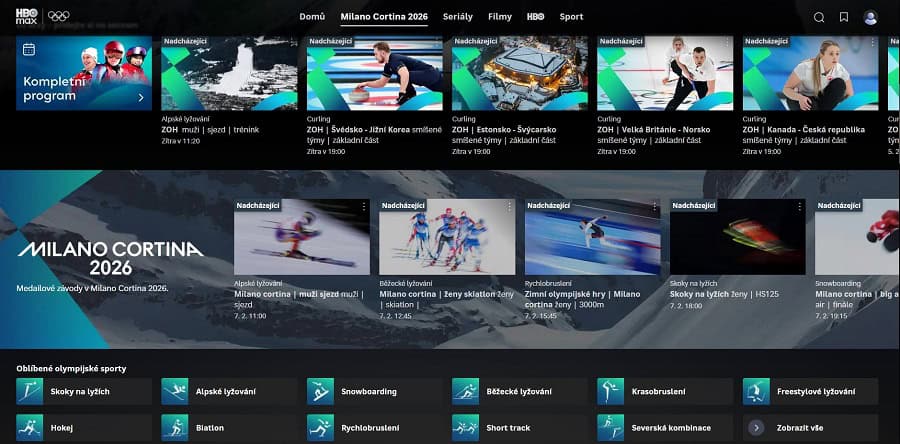
Task: Open the Skoky na lyžích sport label
Action: [x=80, y=392]
